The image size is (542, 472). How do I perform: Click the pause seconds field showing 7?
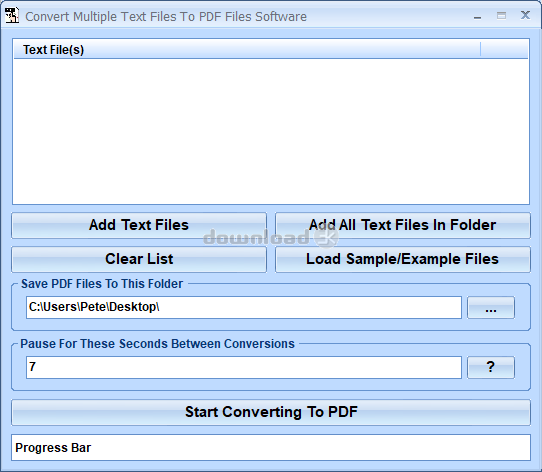point(244,367)
